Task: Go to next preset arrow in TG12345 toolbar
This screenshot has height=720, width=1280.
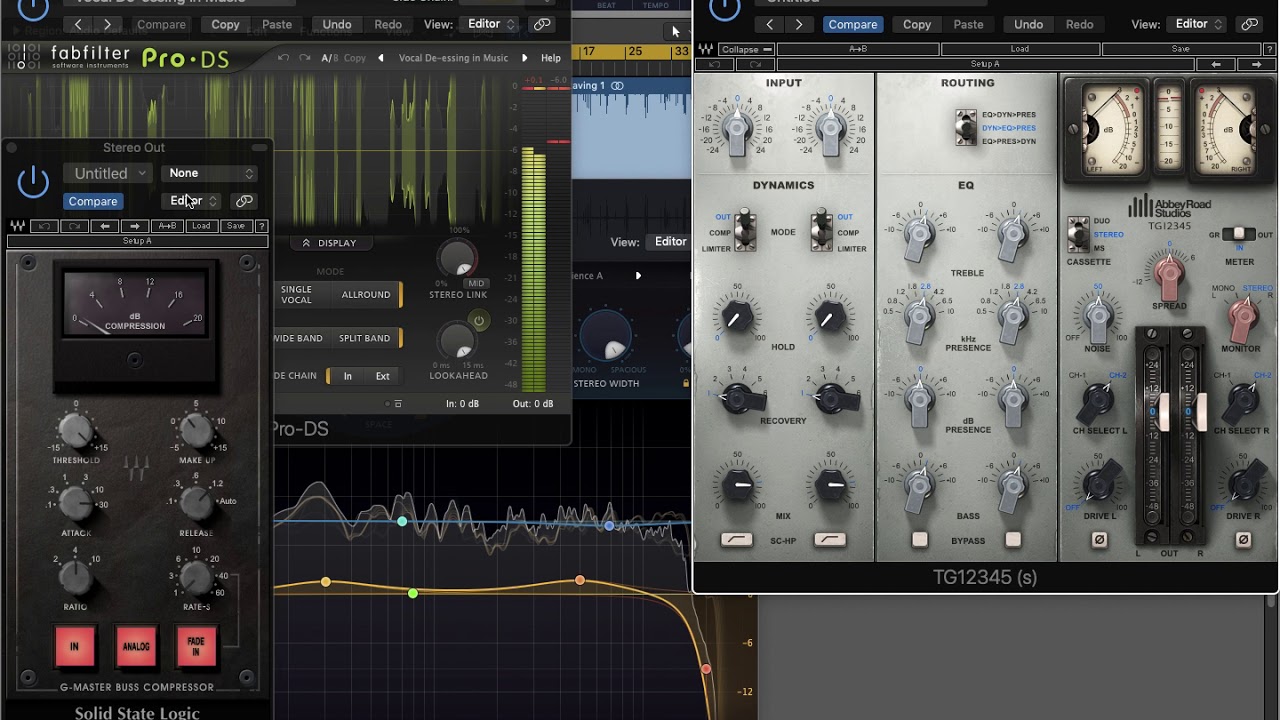Action: click(1256, 64)
